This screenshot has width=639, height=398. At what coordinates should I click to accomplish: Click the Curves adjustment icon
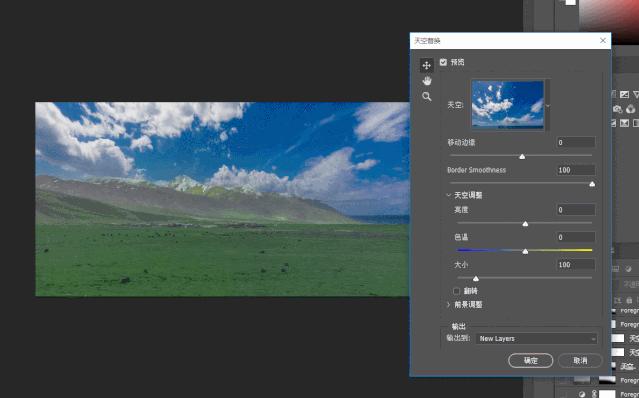624,95
